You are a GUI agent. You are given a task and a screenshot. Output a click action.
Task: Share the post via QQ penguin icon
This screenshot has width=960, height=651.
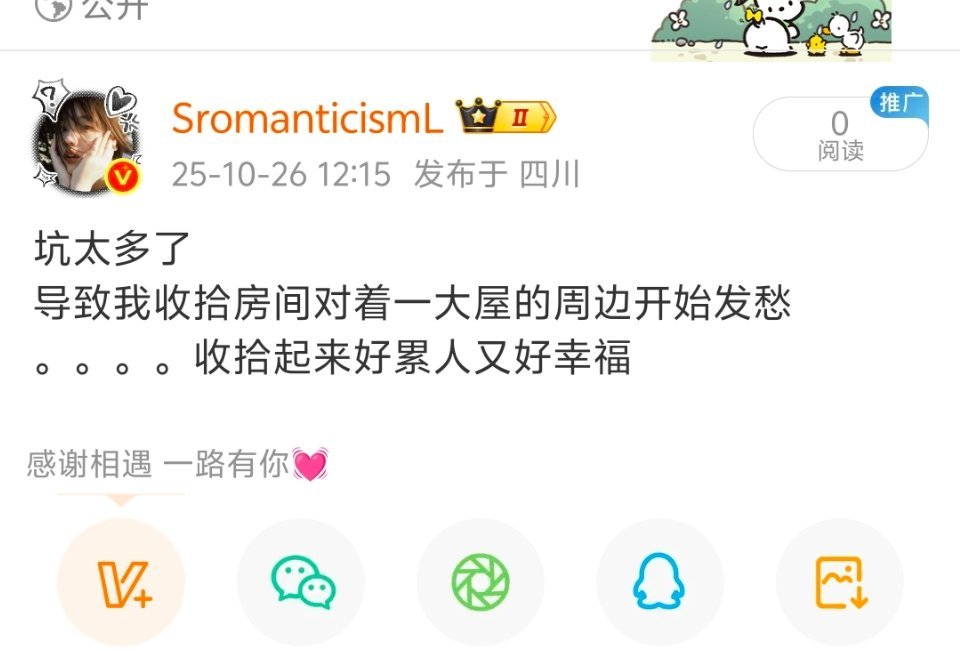660,582
